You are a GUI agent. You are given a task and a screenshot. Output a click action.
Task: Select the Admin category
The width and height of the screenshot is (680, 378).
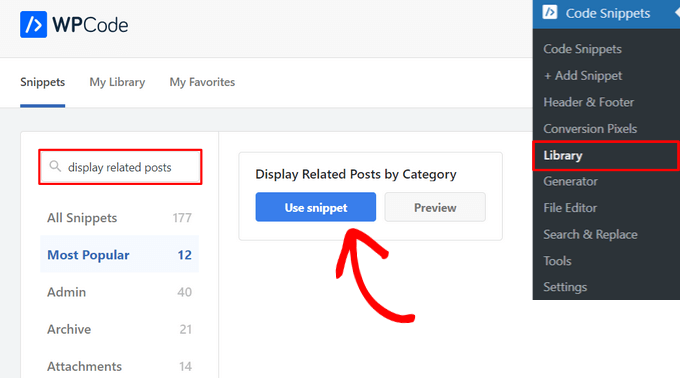119,292
